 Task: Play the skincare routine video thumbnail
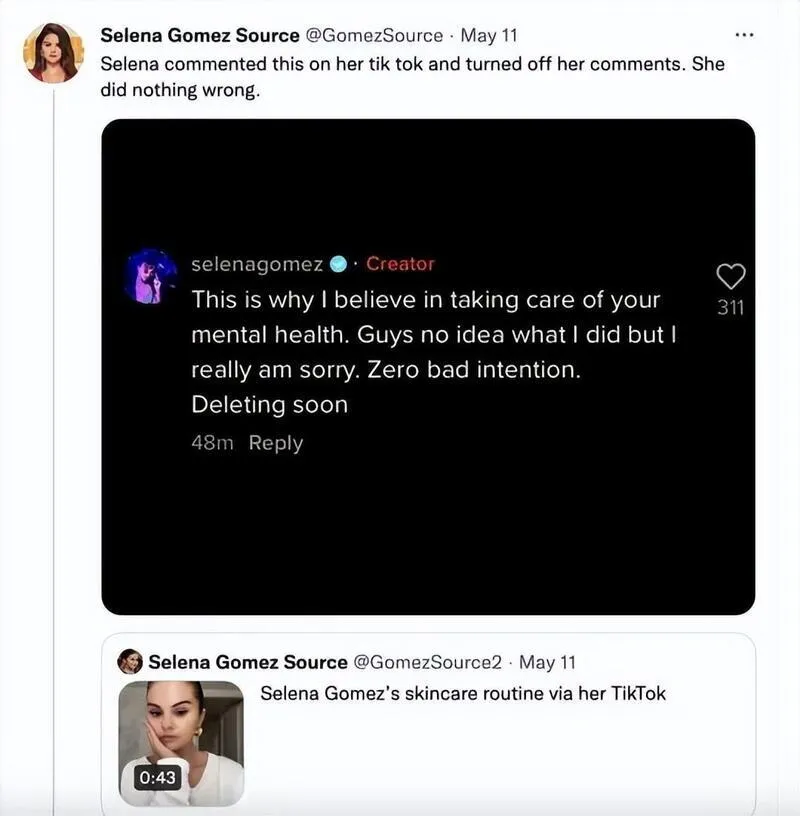(x=181, y=744)
